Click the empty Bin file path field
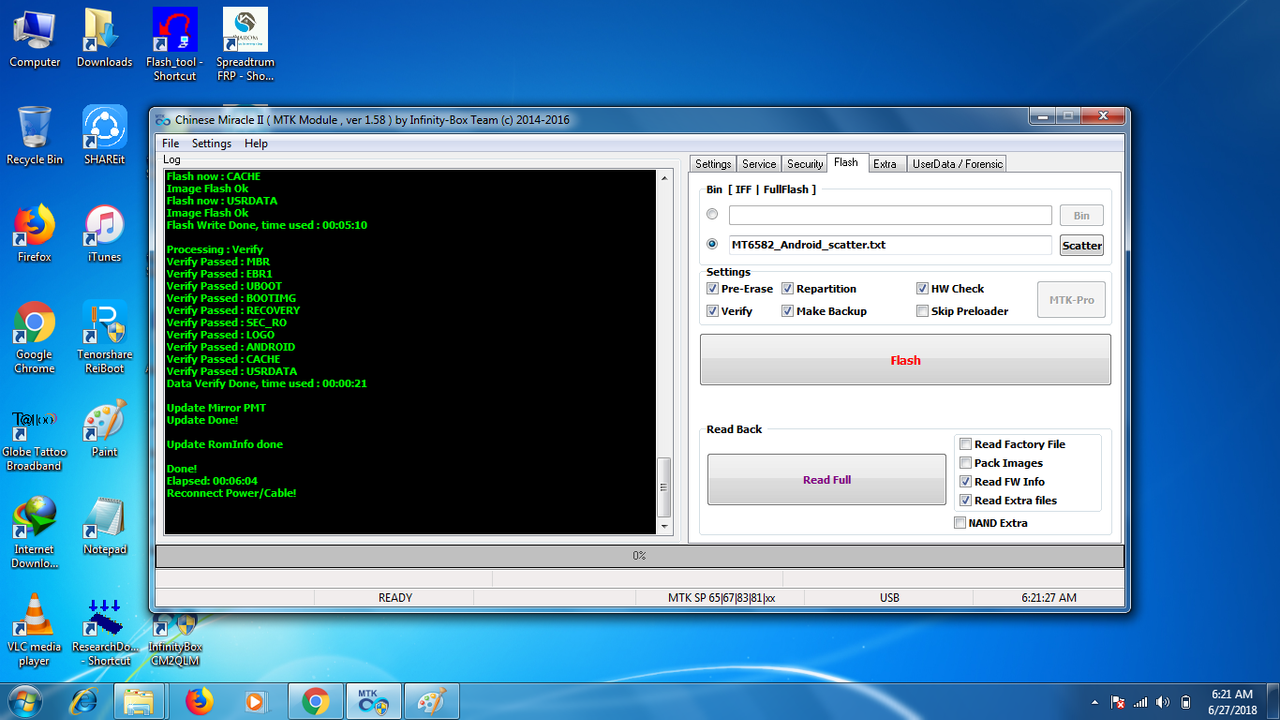Viewport: 1280px width, 720px height. [890, 215]
